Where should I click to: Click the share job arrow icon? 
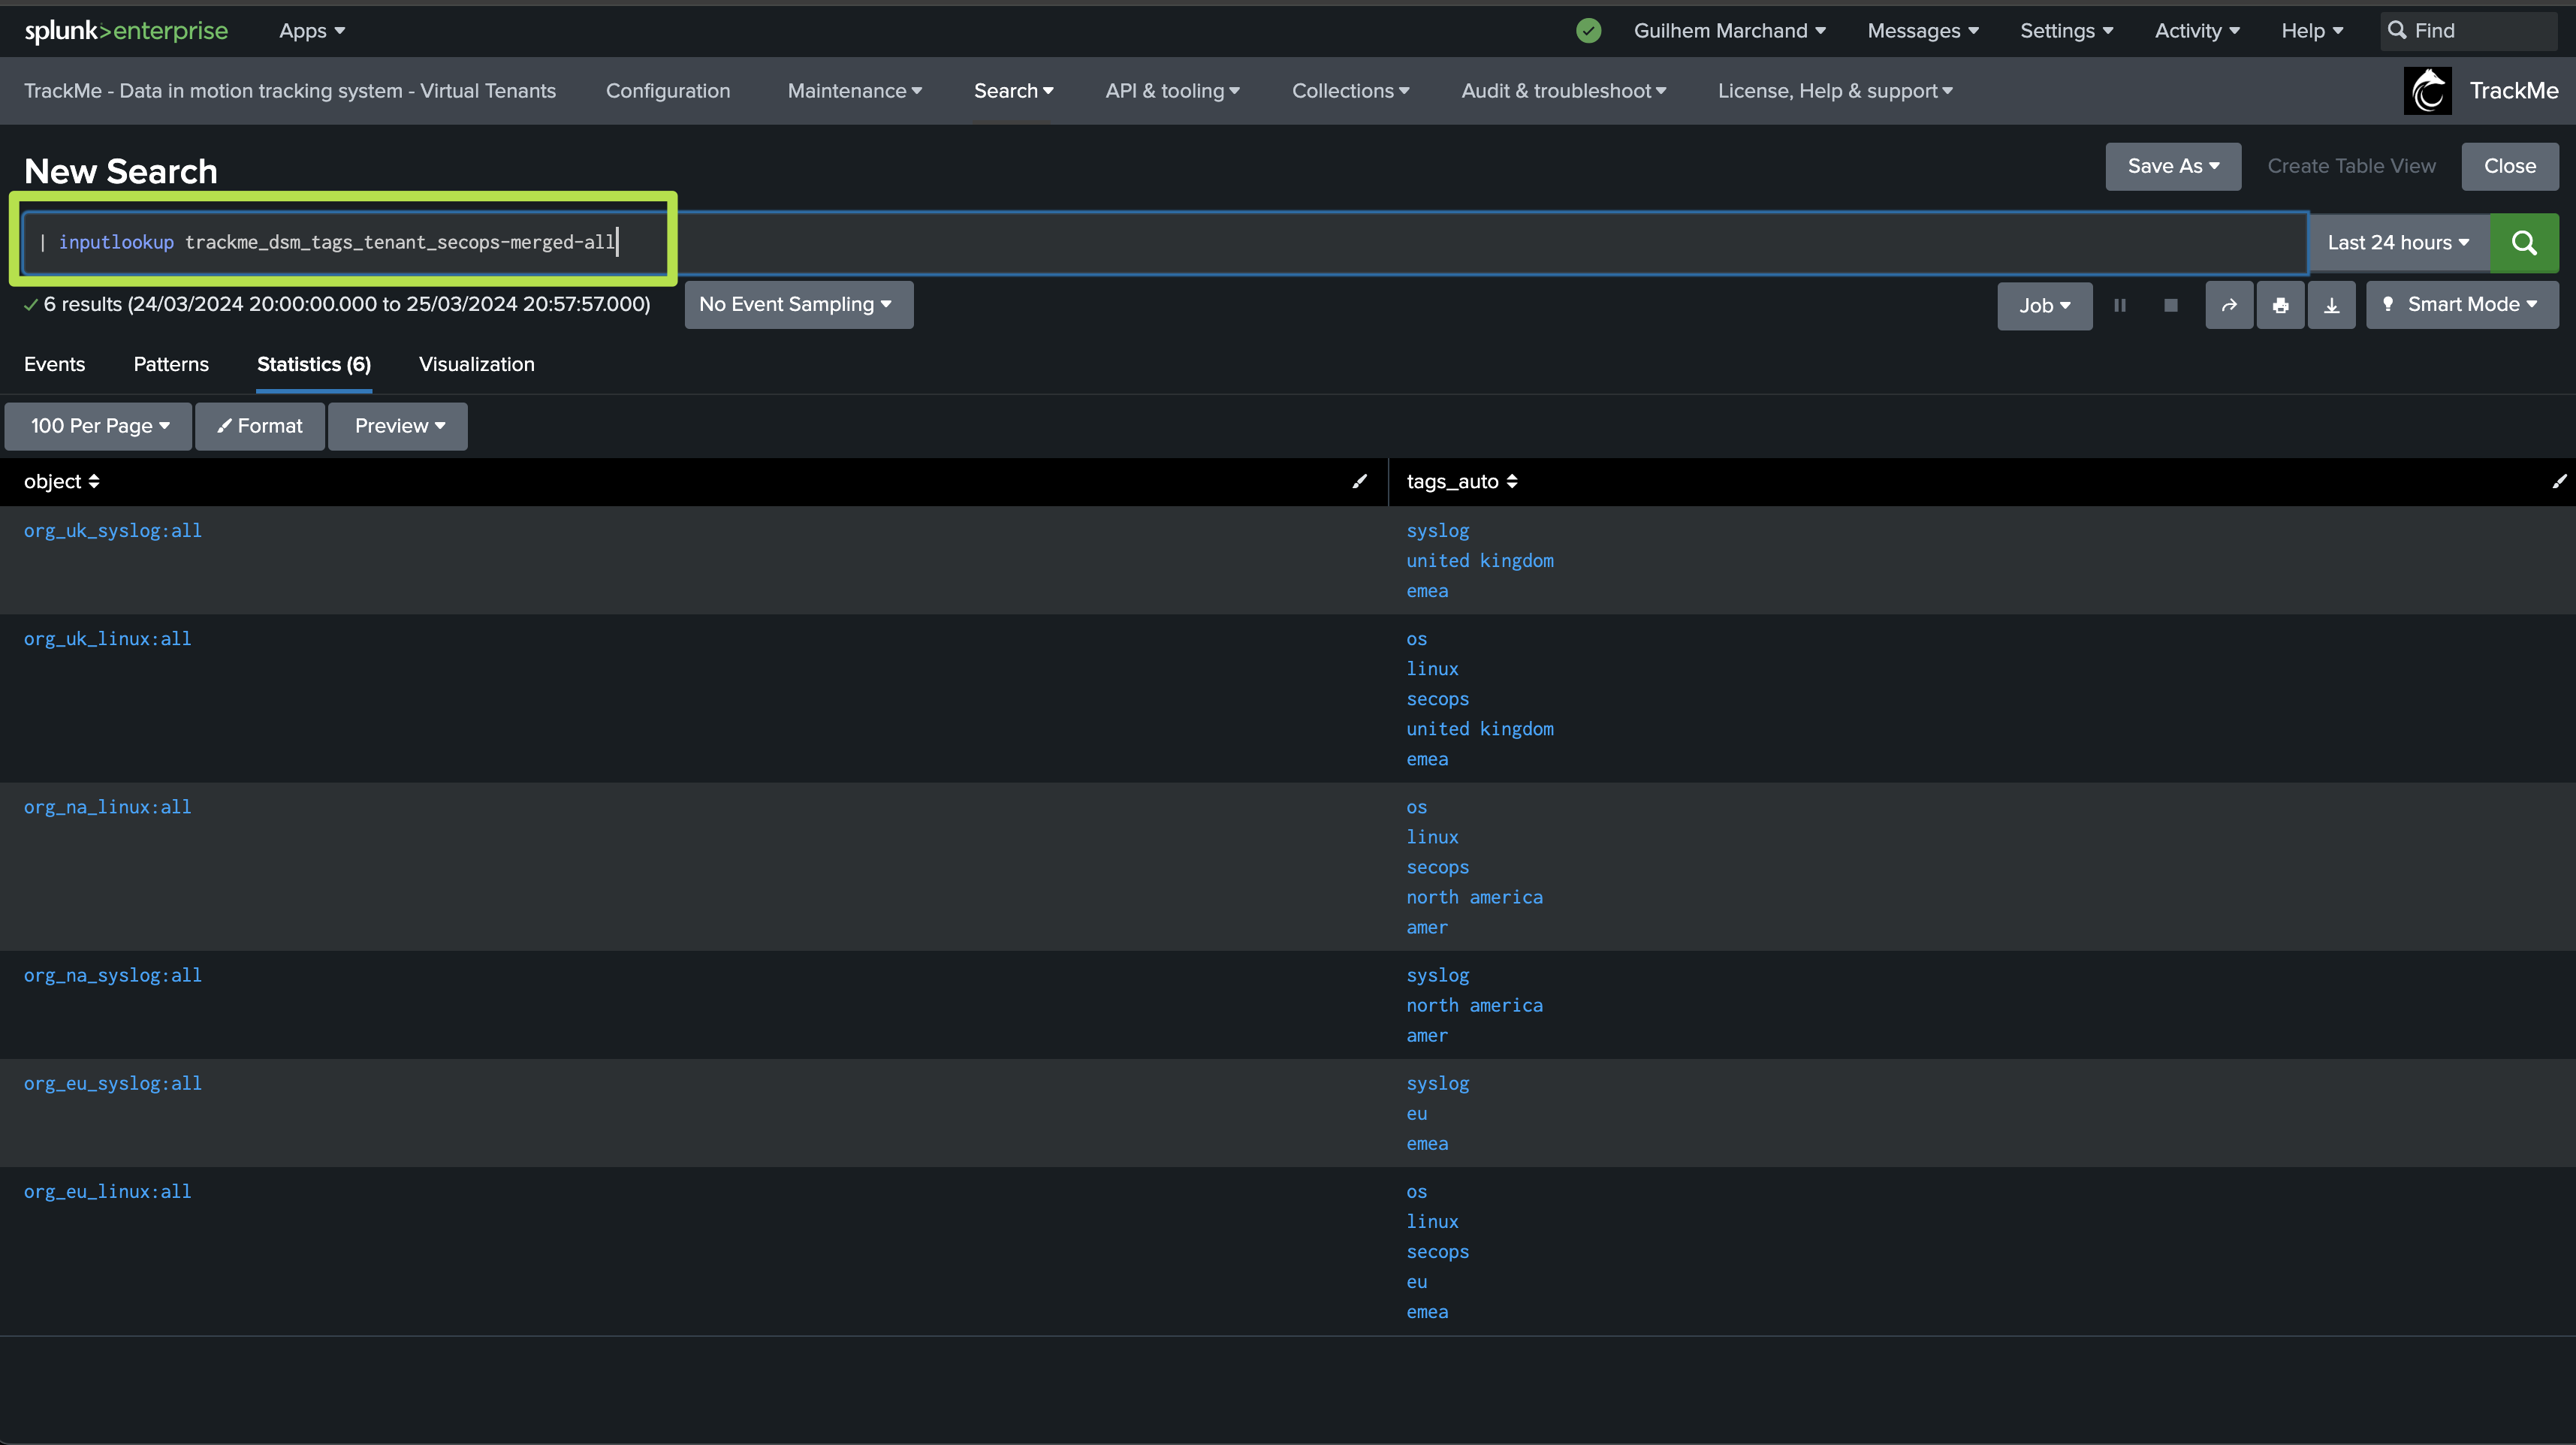point(2229,306)
